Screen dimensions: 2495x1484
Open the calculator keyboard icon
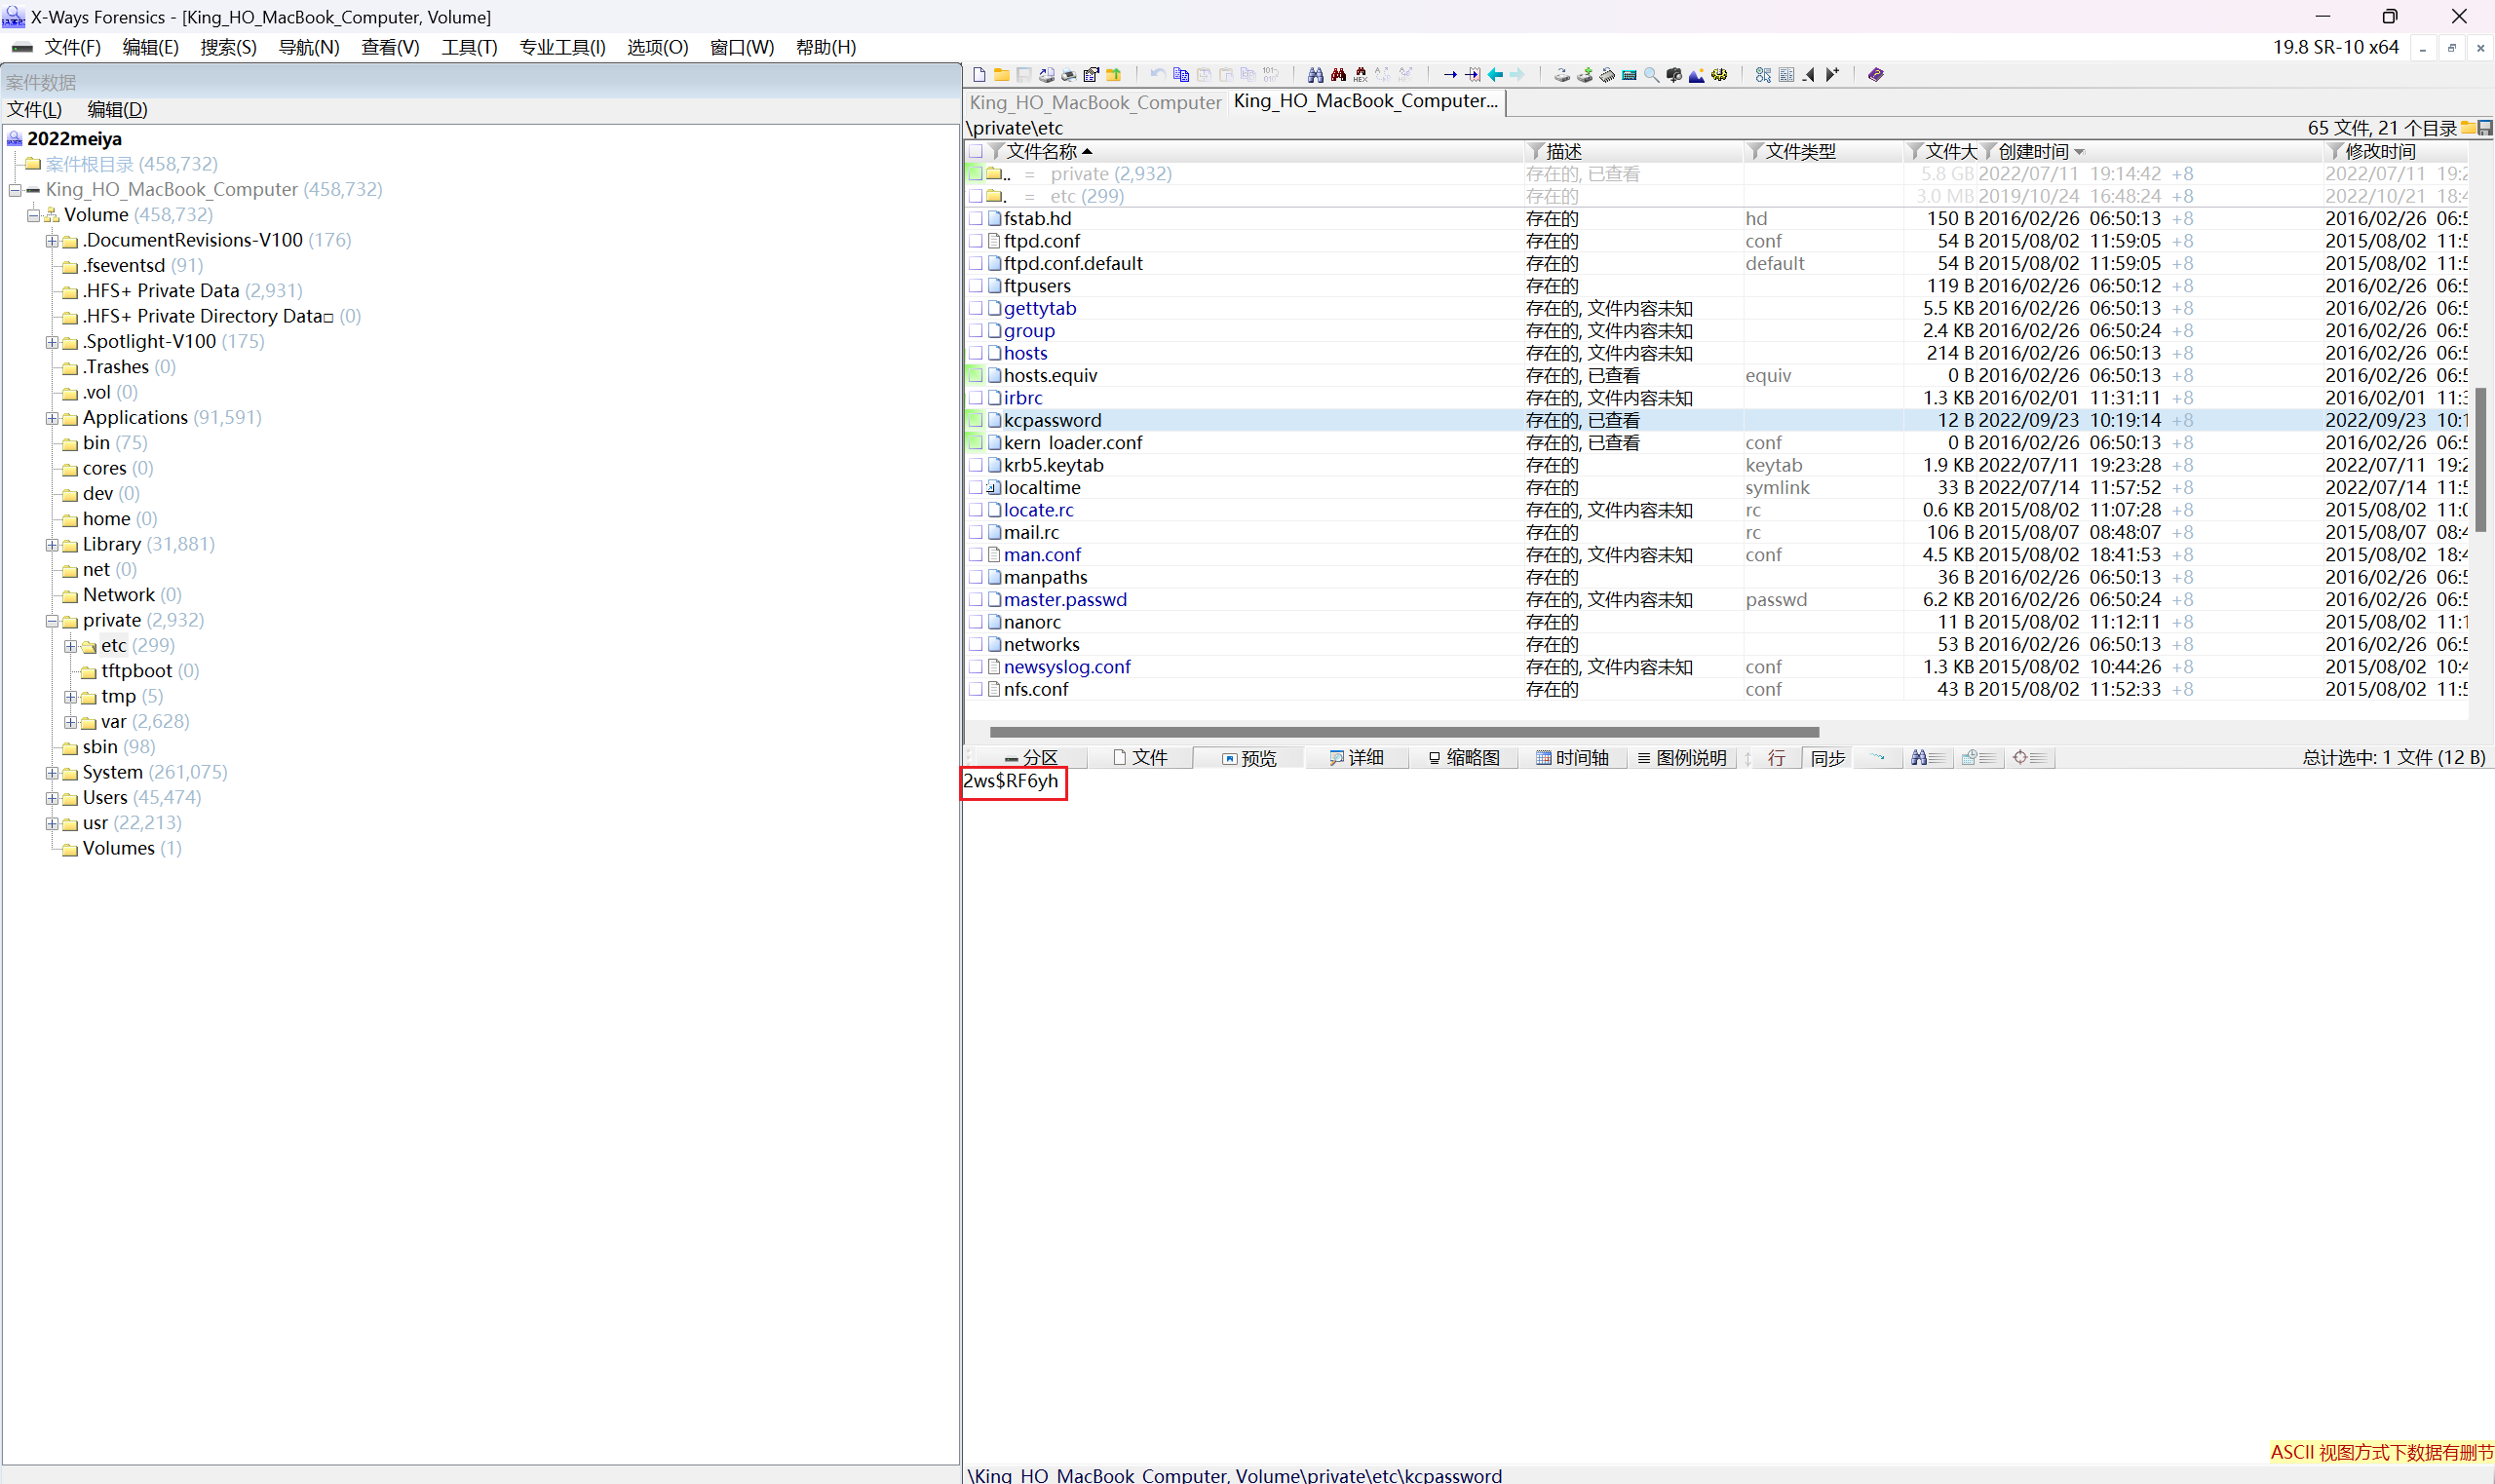tap(1629, 75)
